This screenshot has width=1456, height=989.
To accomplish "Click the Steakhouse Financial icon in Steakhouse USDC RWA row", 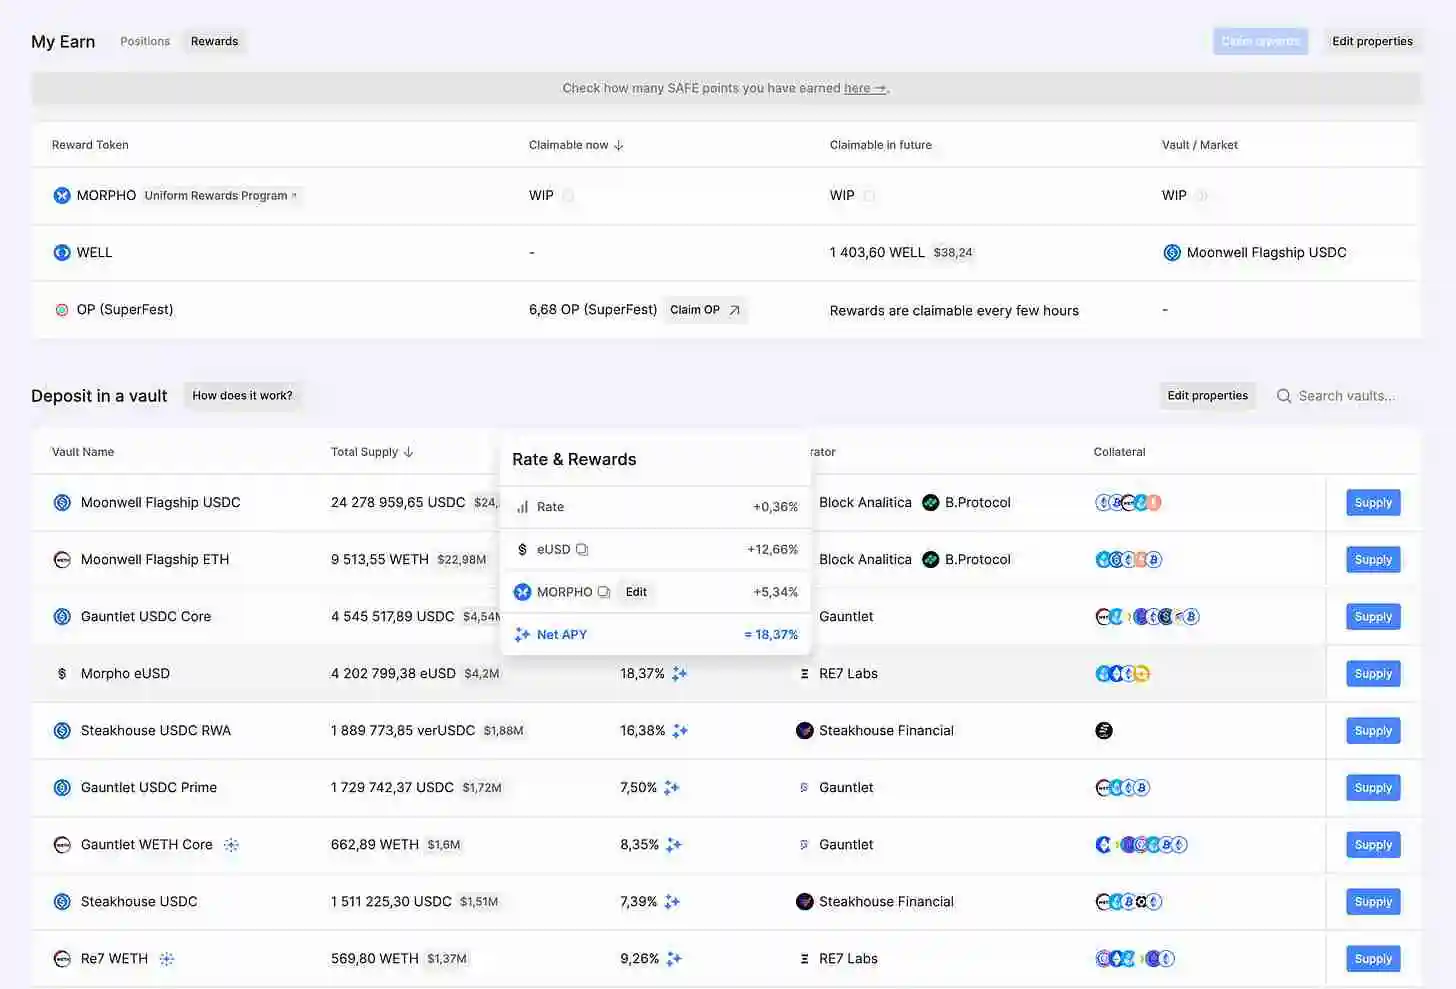I will coord(804,730).
